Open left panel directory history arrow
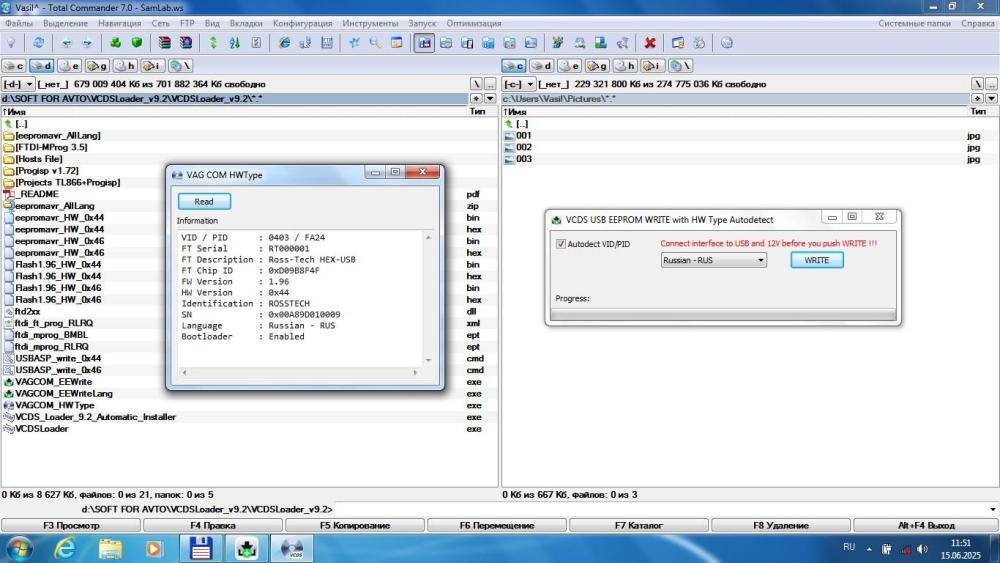The width and height of the screenshot is (1000, 563). click(x=490, y=99)
